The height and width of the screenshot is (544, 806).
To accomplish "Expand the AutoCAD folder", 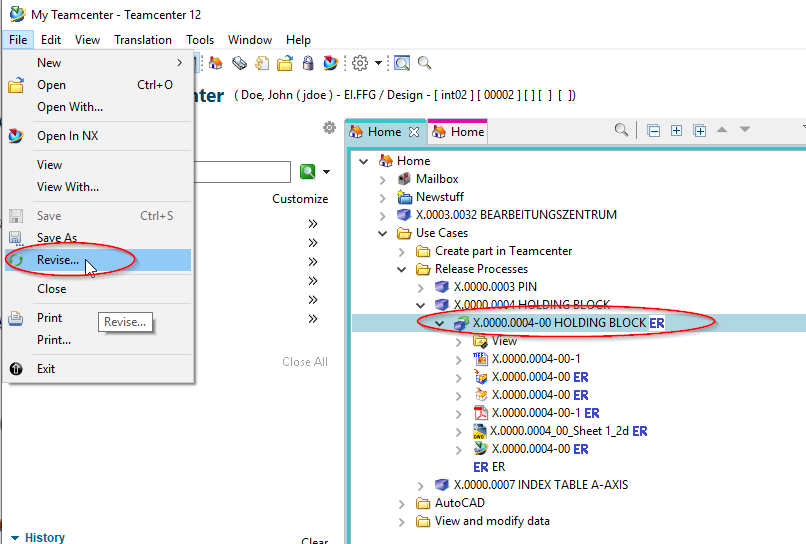I will click(x=401, y=503).
